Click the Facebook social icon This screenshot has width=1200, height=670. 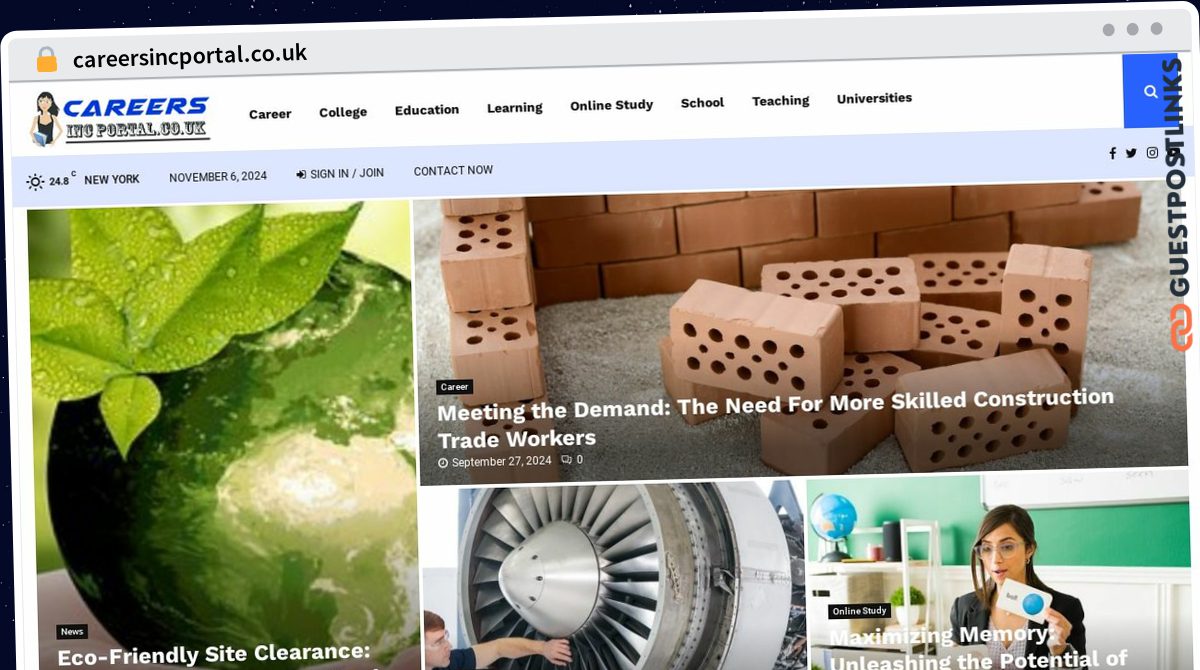(x=1112, y=153)
